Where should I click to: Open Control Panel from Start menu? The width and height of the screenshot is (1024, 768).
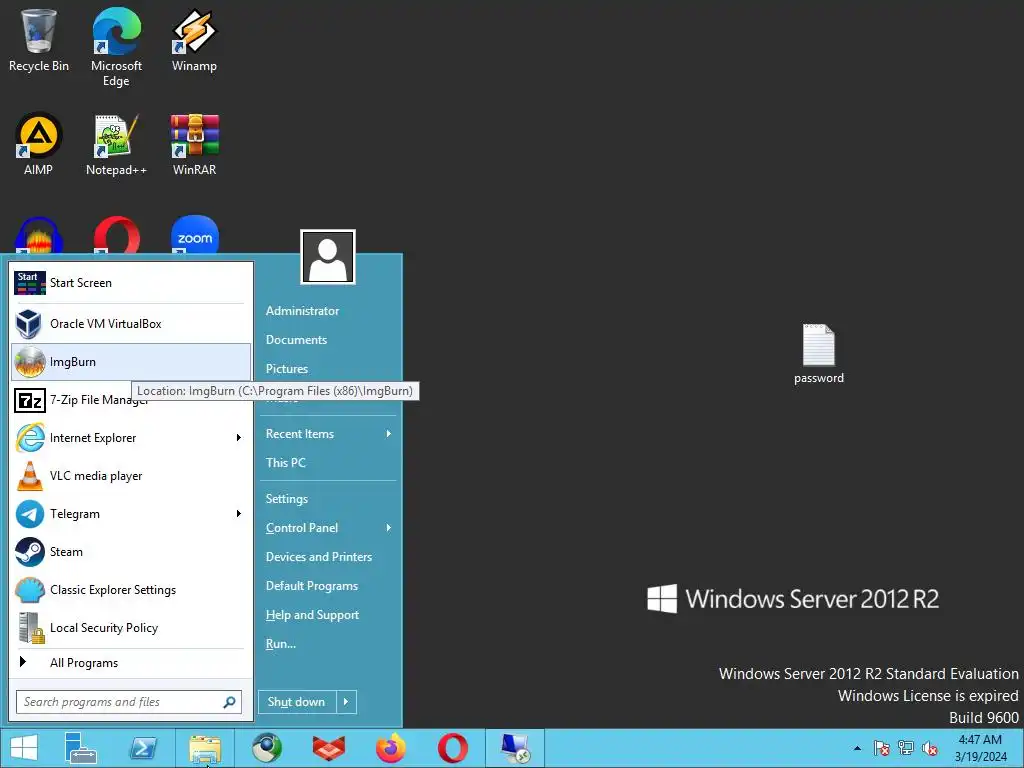(x=302, y=528)
